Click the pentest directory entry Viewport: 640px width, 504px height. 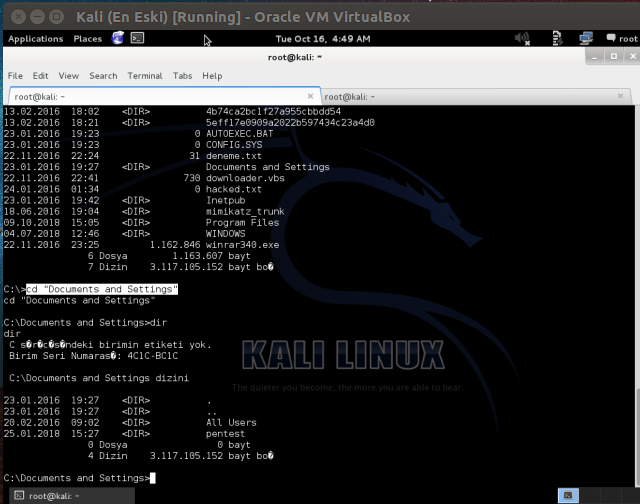[225, 434]
